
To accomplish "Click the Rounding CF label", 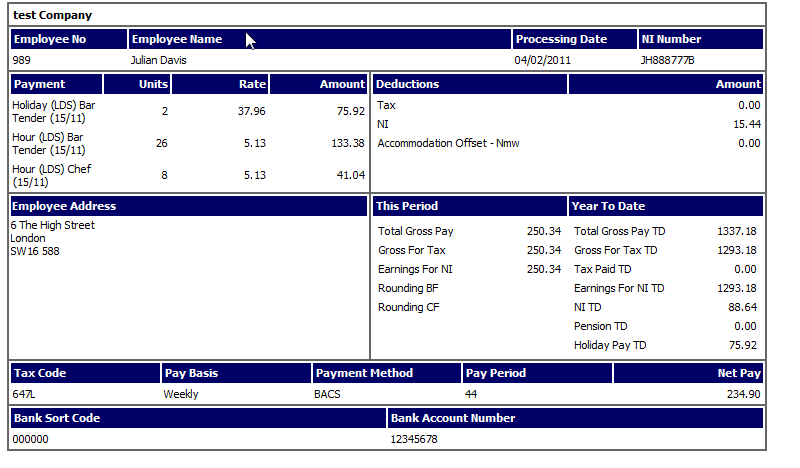I will (x=409, y=307).
